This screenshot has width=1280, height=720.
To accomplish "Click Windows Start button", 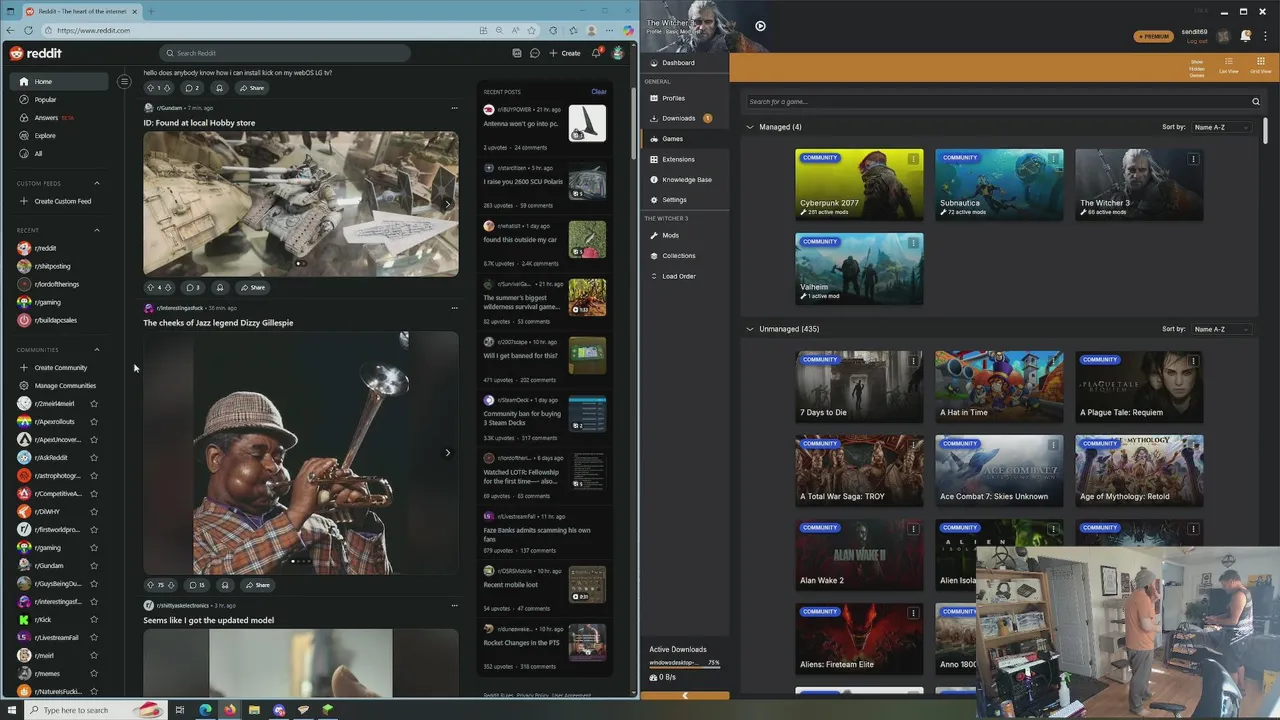I will pyautogui.click(x=12, y=710).
